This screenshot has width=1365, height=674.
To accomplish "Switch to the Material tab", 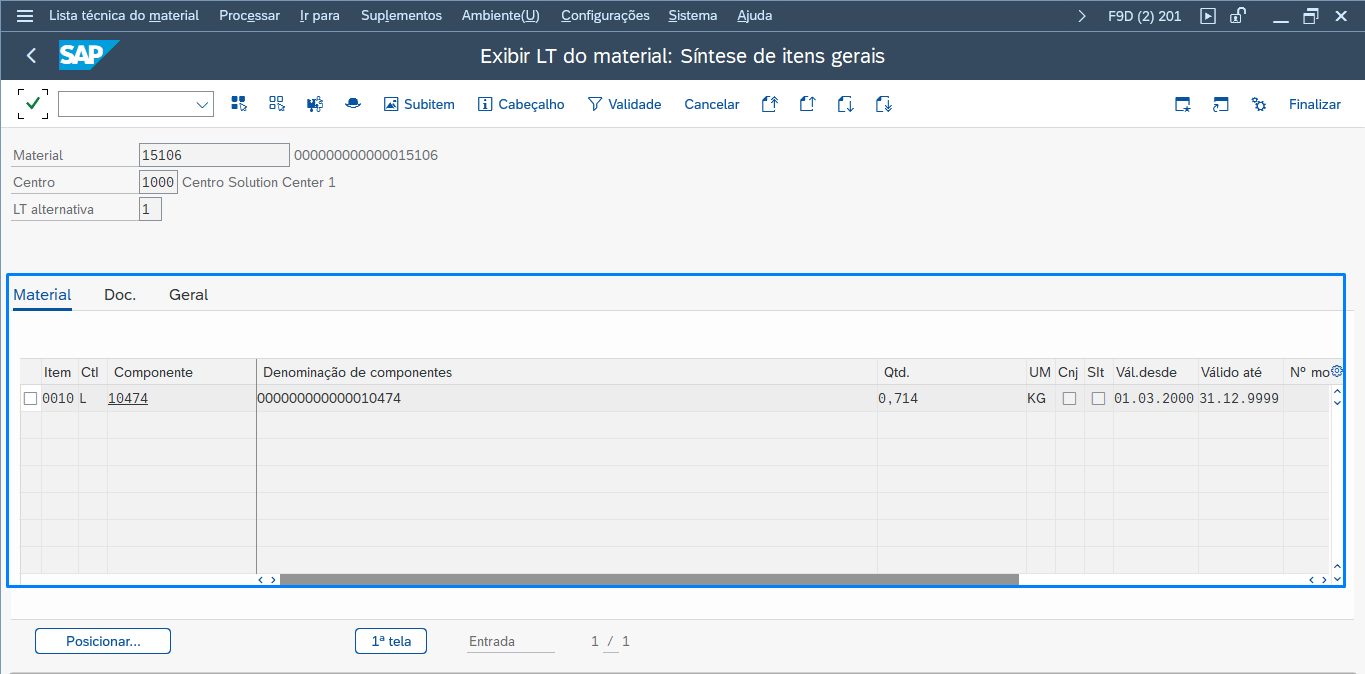I will tap(42, 295).
